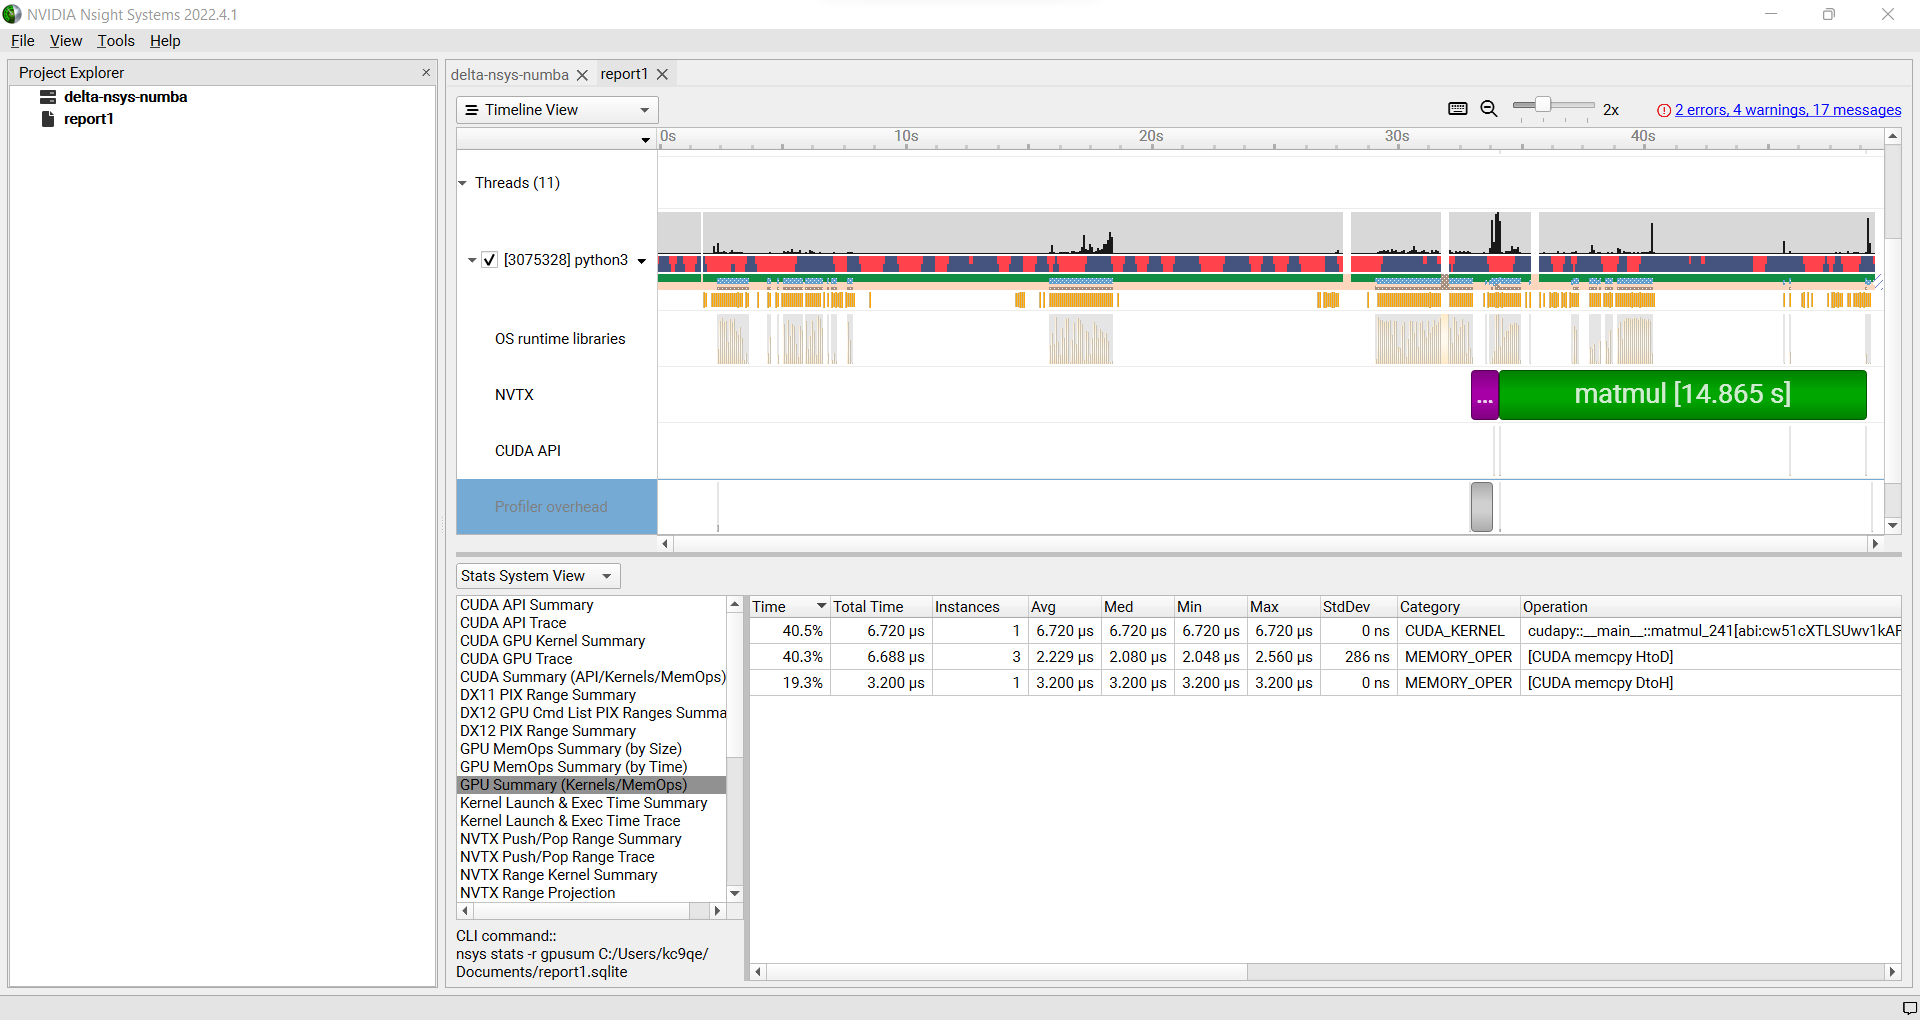Switch to the delta-nsys-numba tab

pyautogui.click(x=509, y=75)
